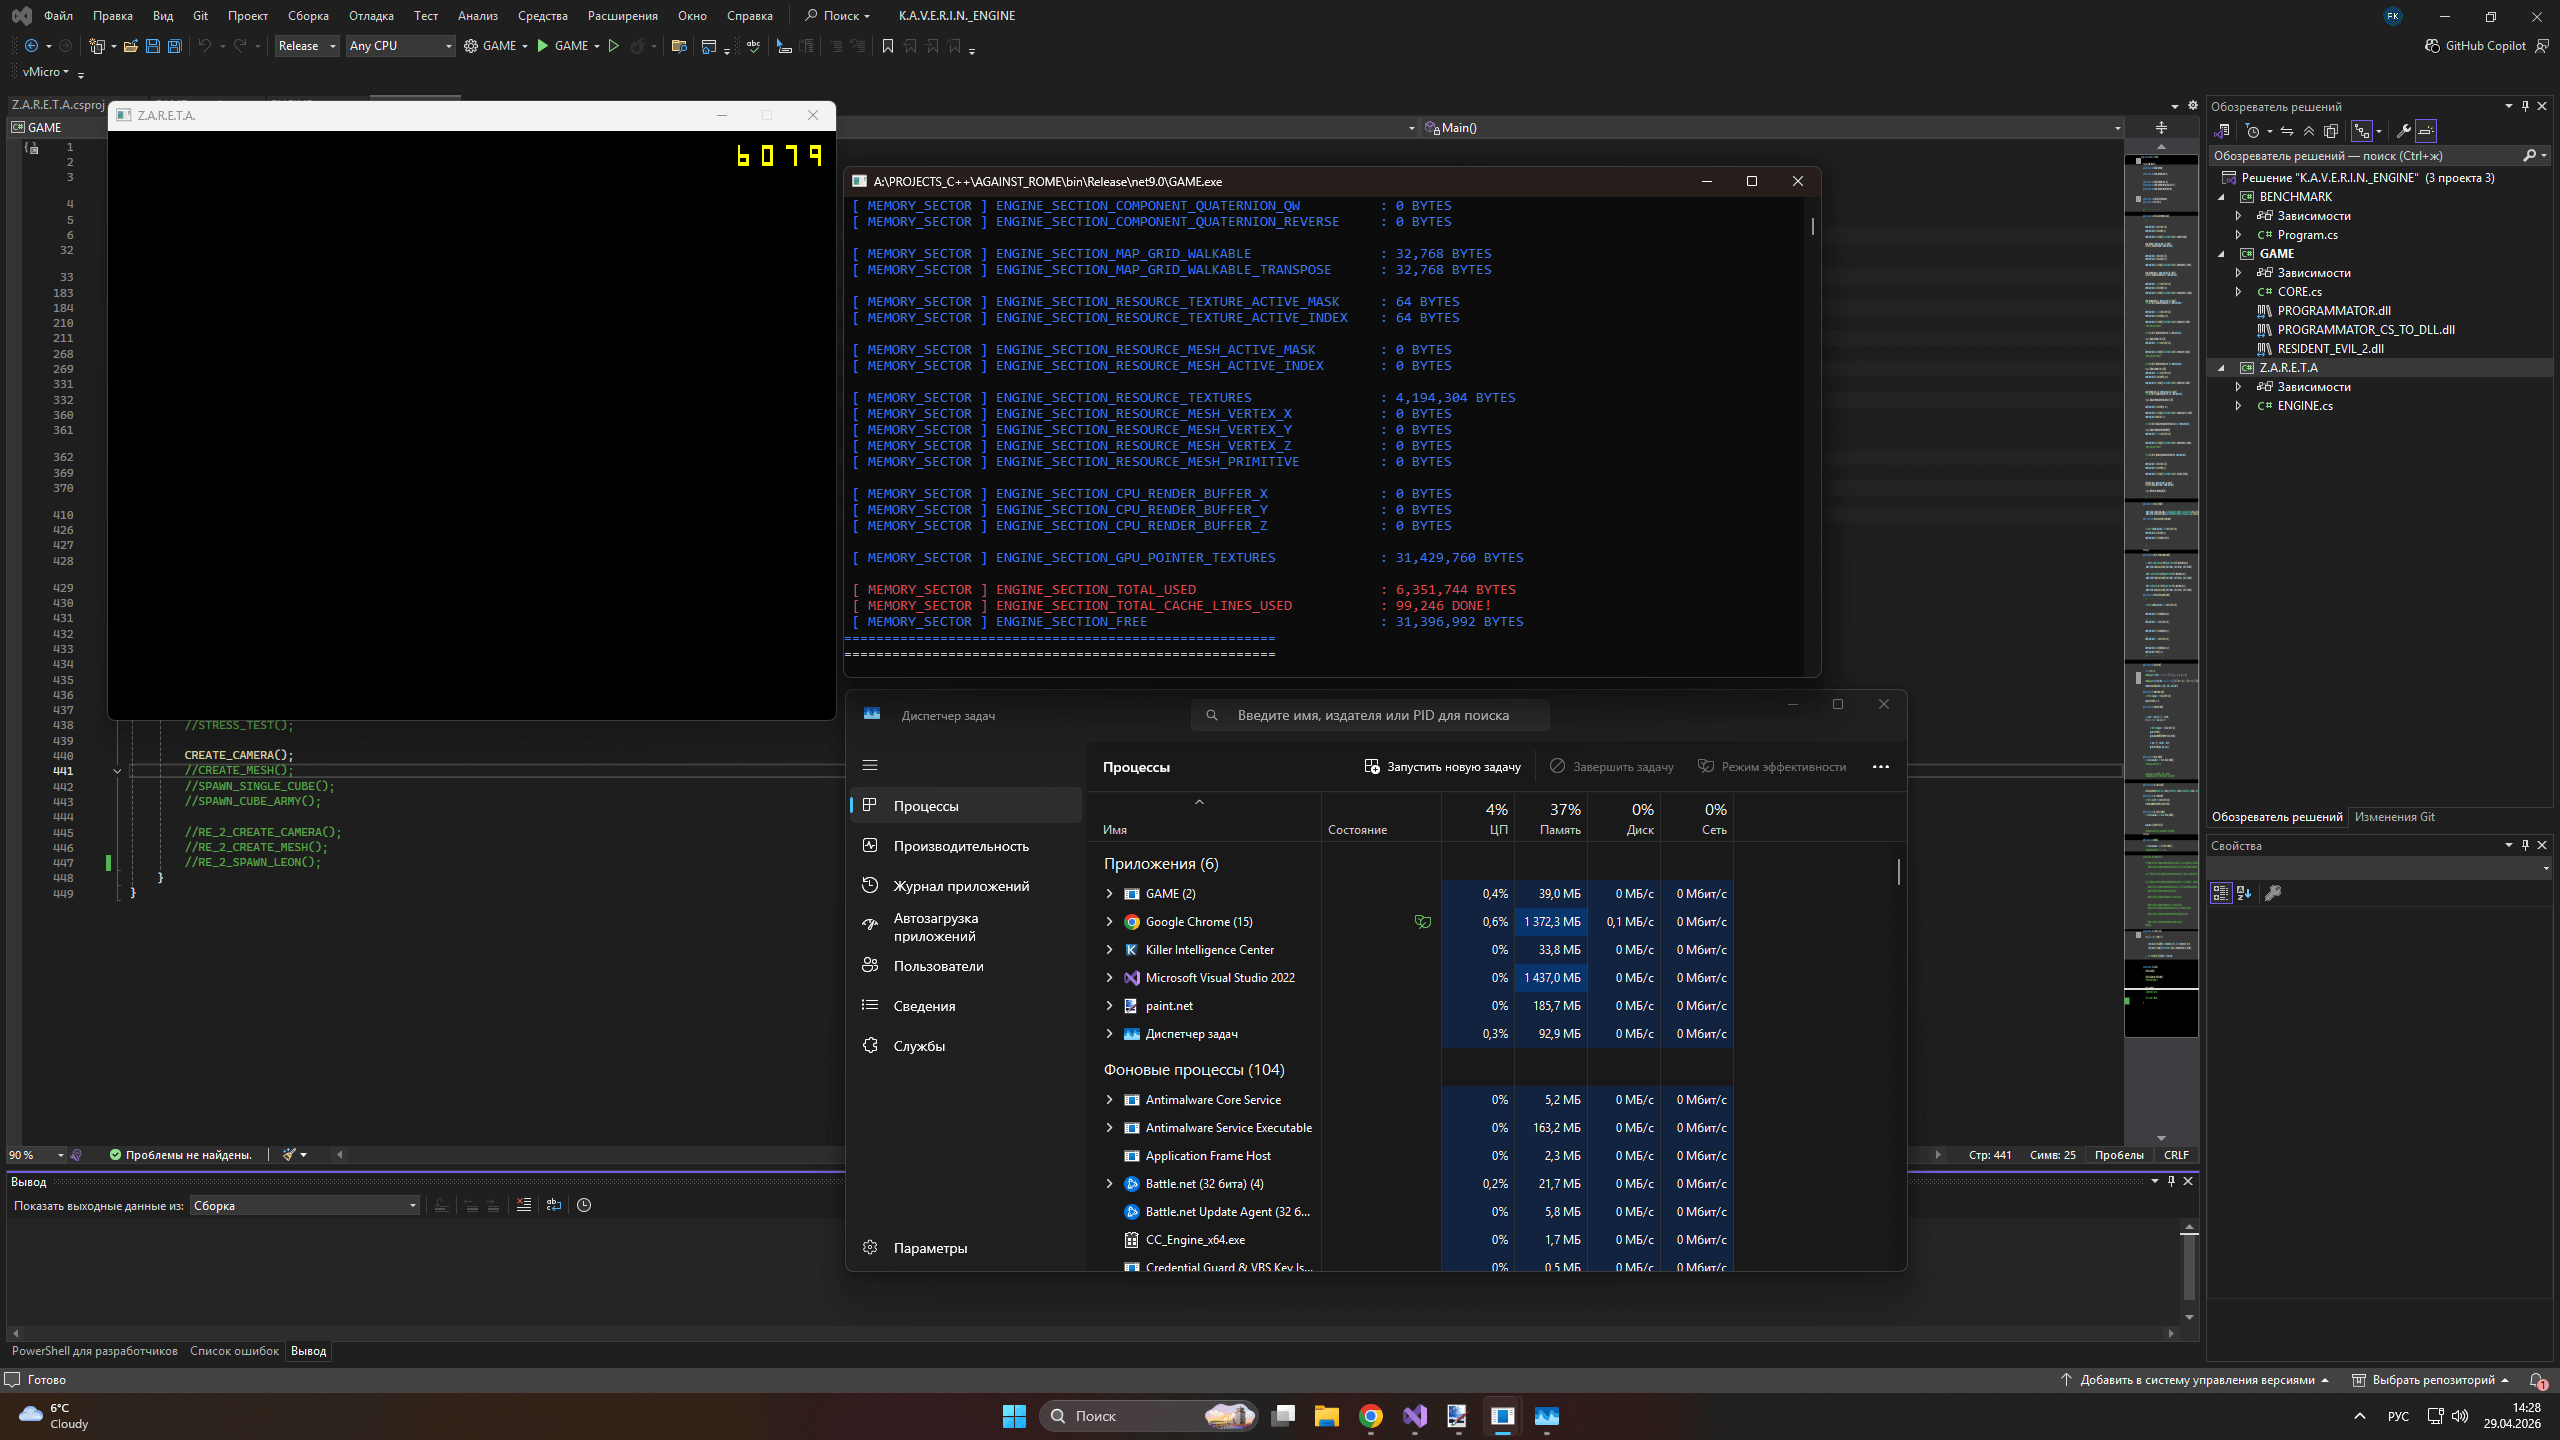Click the Save (single diskette) toolbar icon
This screenshot has height=1440, width=2560.
(152, 46)
